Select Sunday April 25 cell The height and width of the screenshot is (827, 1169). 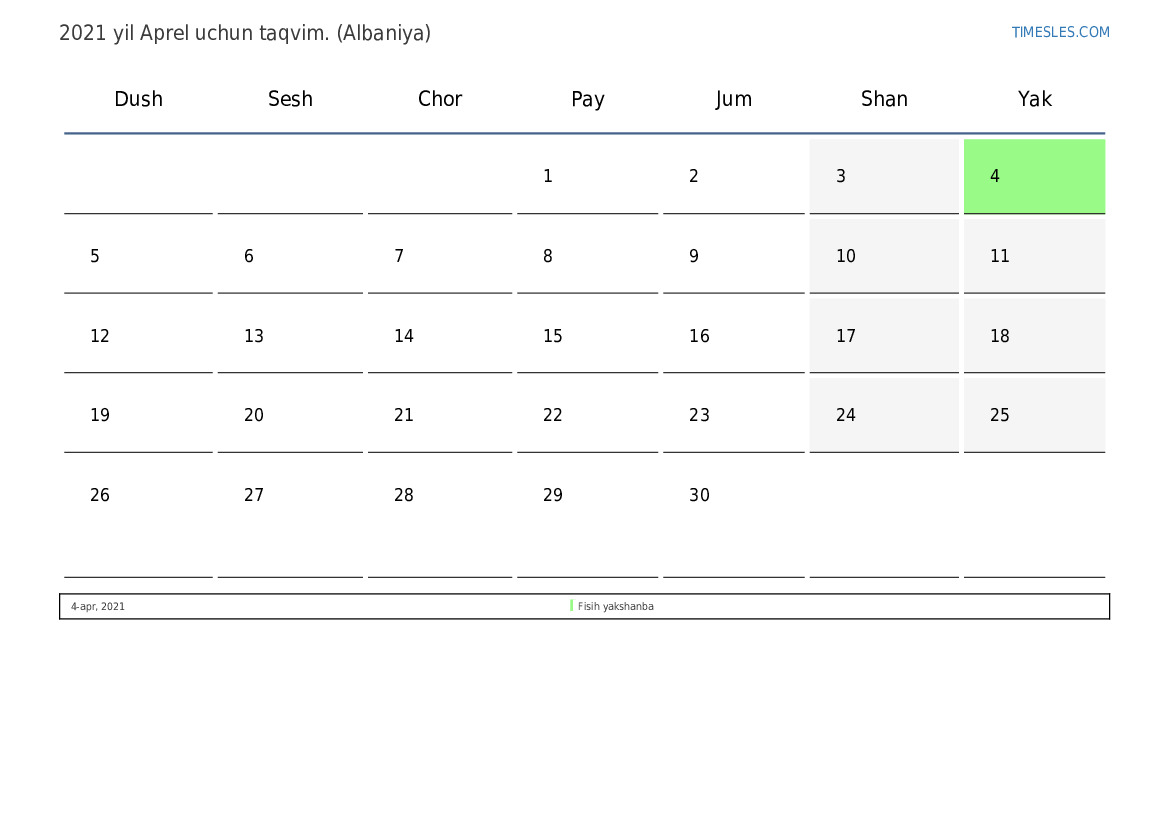coord(1034,415)
